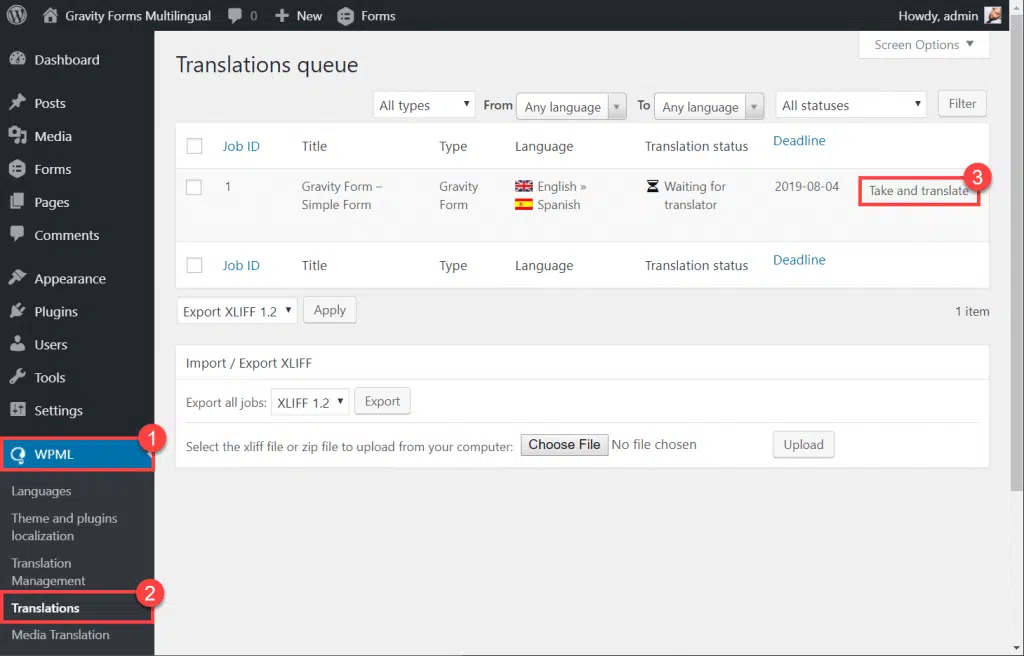Click the hourglass status icon
The height and width of the screenshot is (656, 1024).
pyautogui.click(x=652, y=186)
